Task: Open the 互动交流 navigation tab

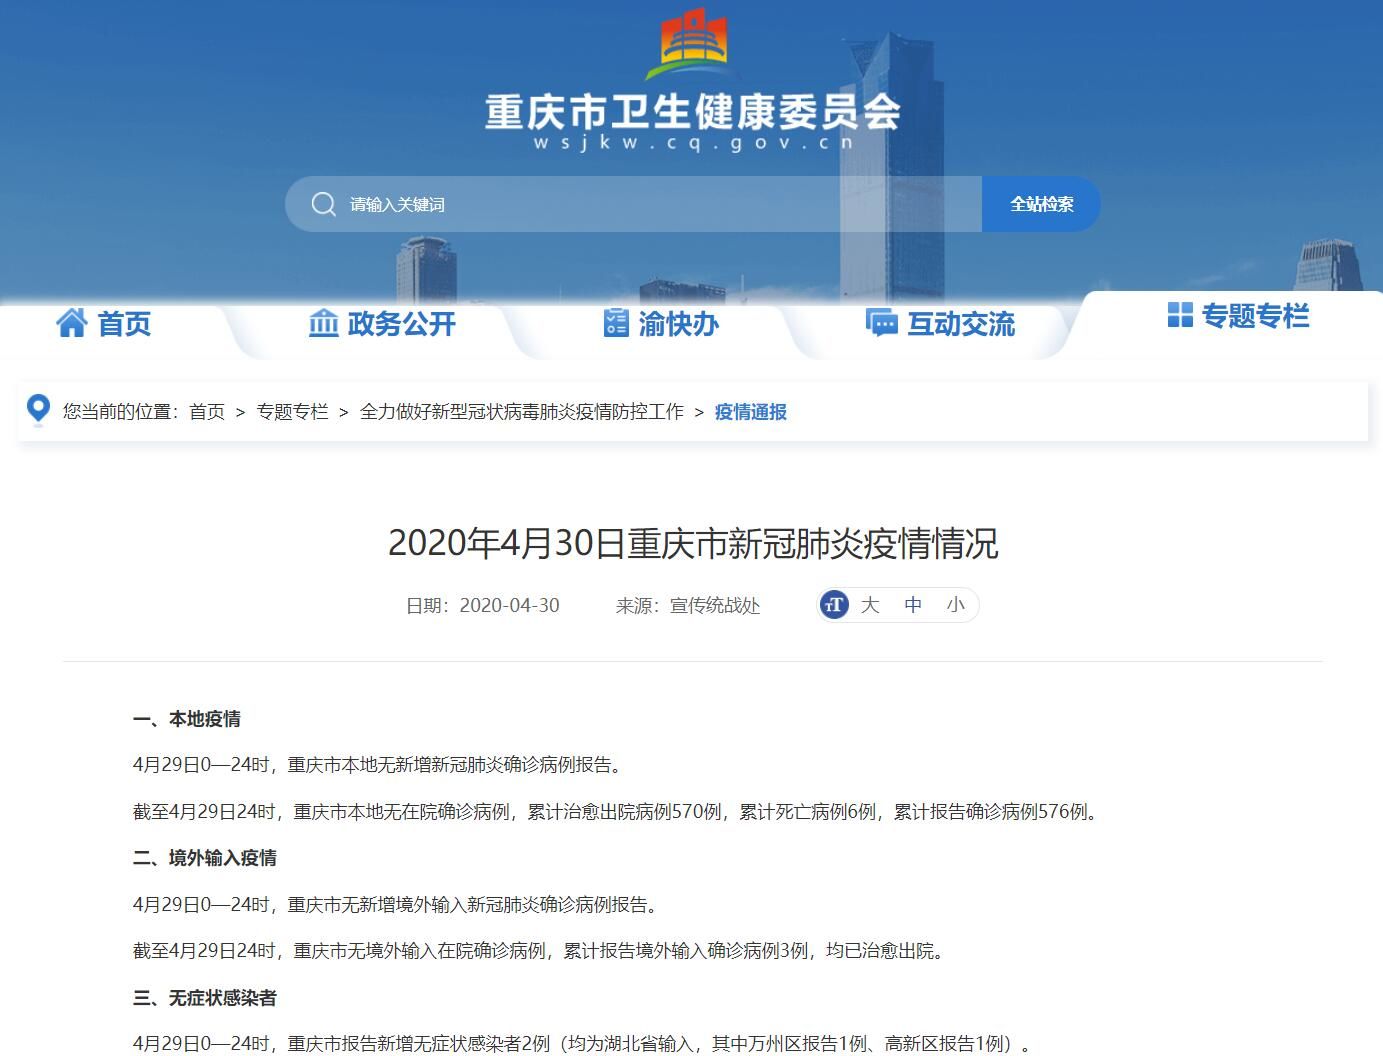Action: pos(960,323)
